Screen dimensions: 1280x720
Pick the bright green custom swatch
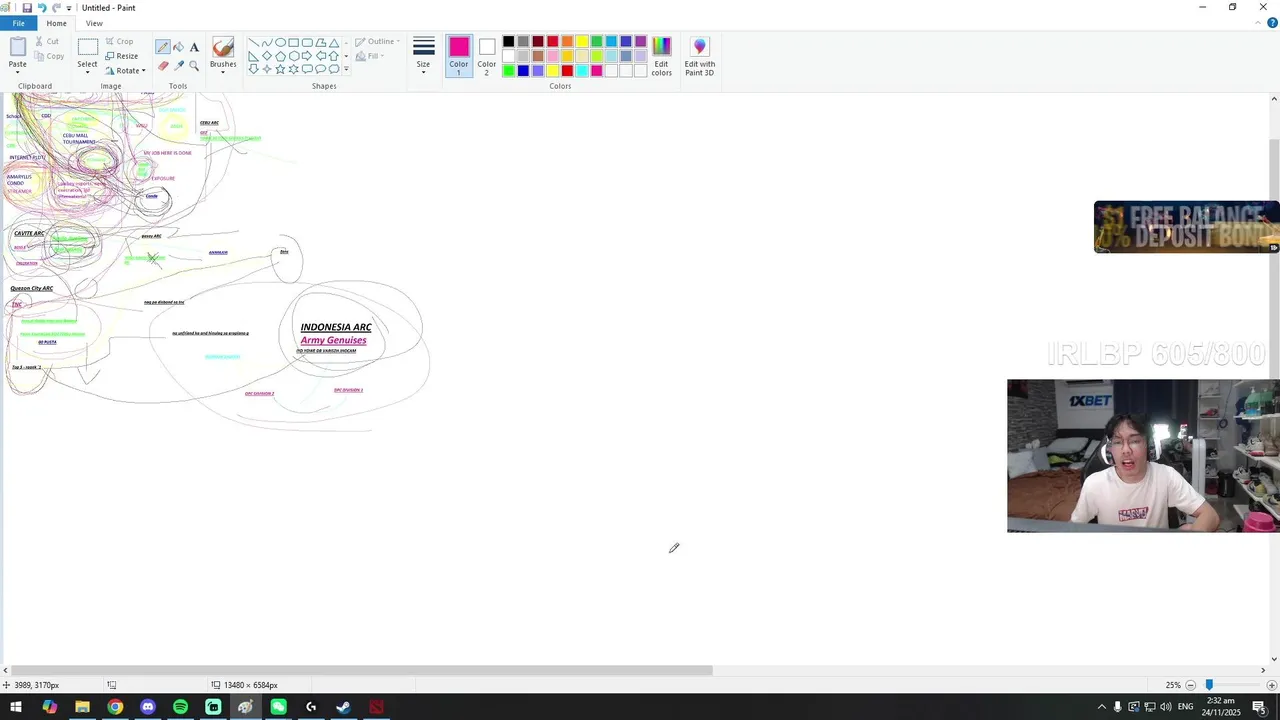[508, 71]
